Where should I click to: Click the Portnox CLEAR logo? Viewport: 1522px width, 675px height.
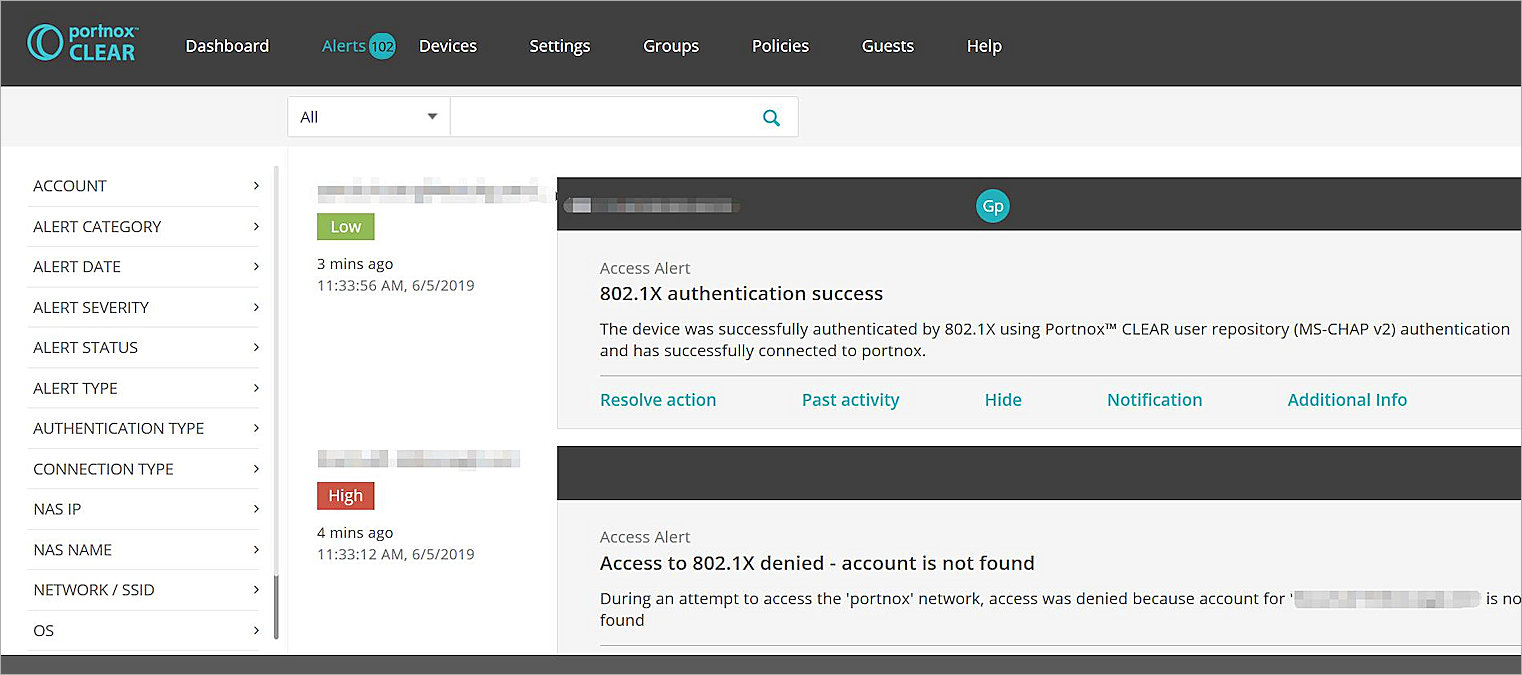[83, 43]
